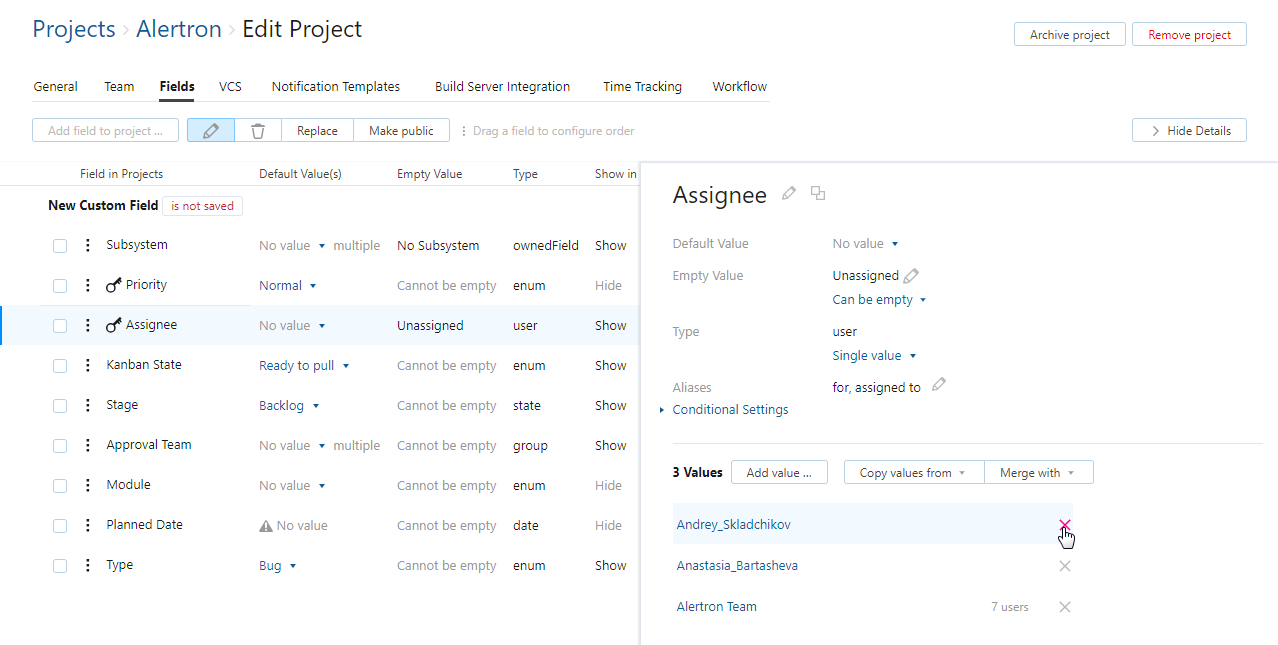Rename Assignee using the pencil beside the heading

(788, 193)
